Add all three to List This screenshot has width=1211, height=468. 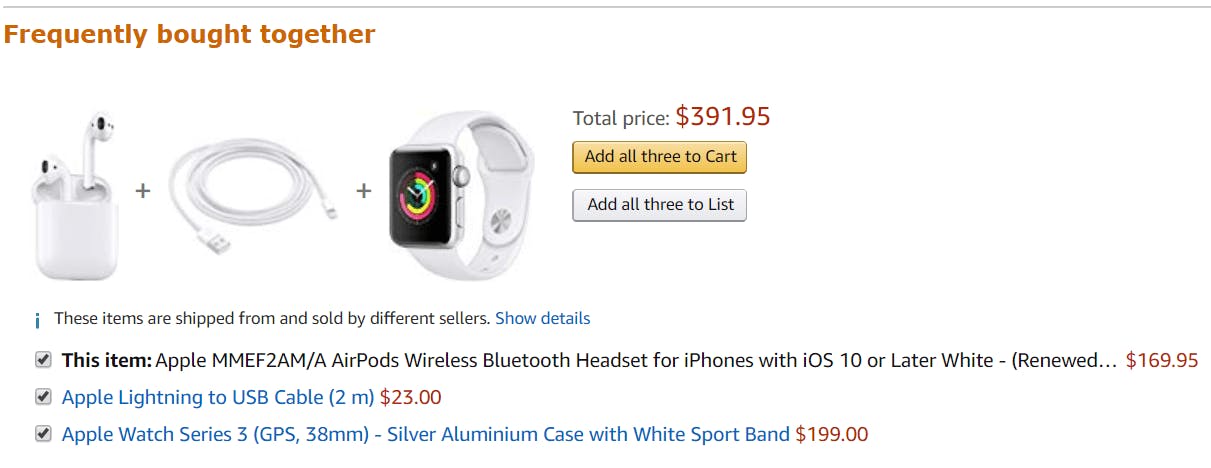click(660, 205)
